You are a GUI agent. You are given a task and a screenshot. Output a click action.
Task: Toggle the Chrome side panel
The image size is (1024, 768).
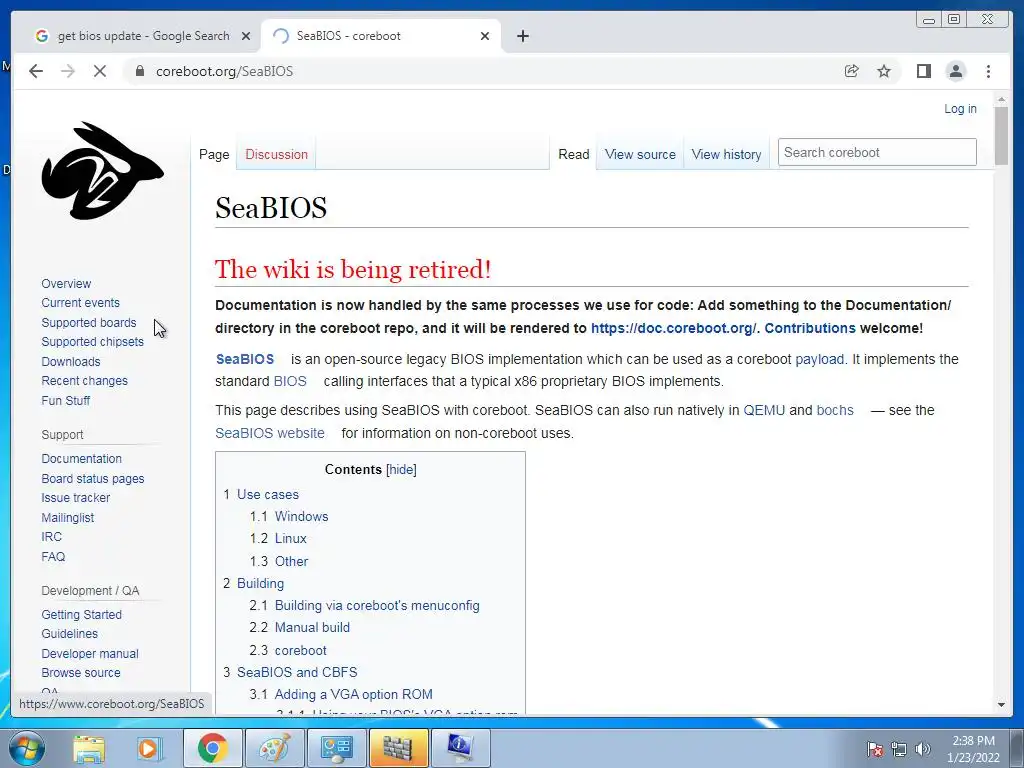(x=923, y=71)
